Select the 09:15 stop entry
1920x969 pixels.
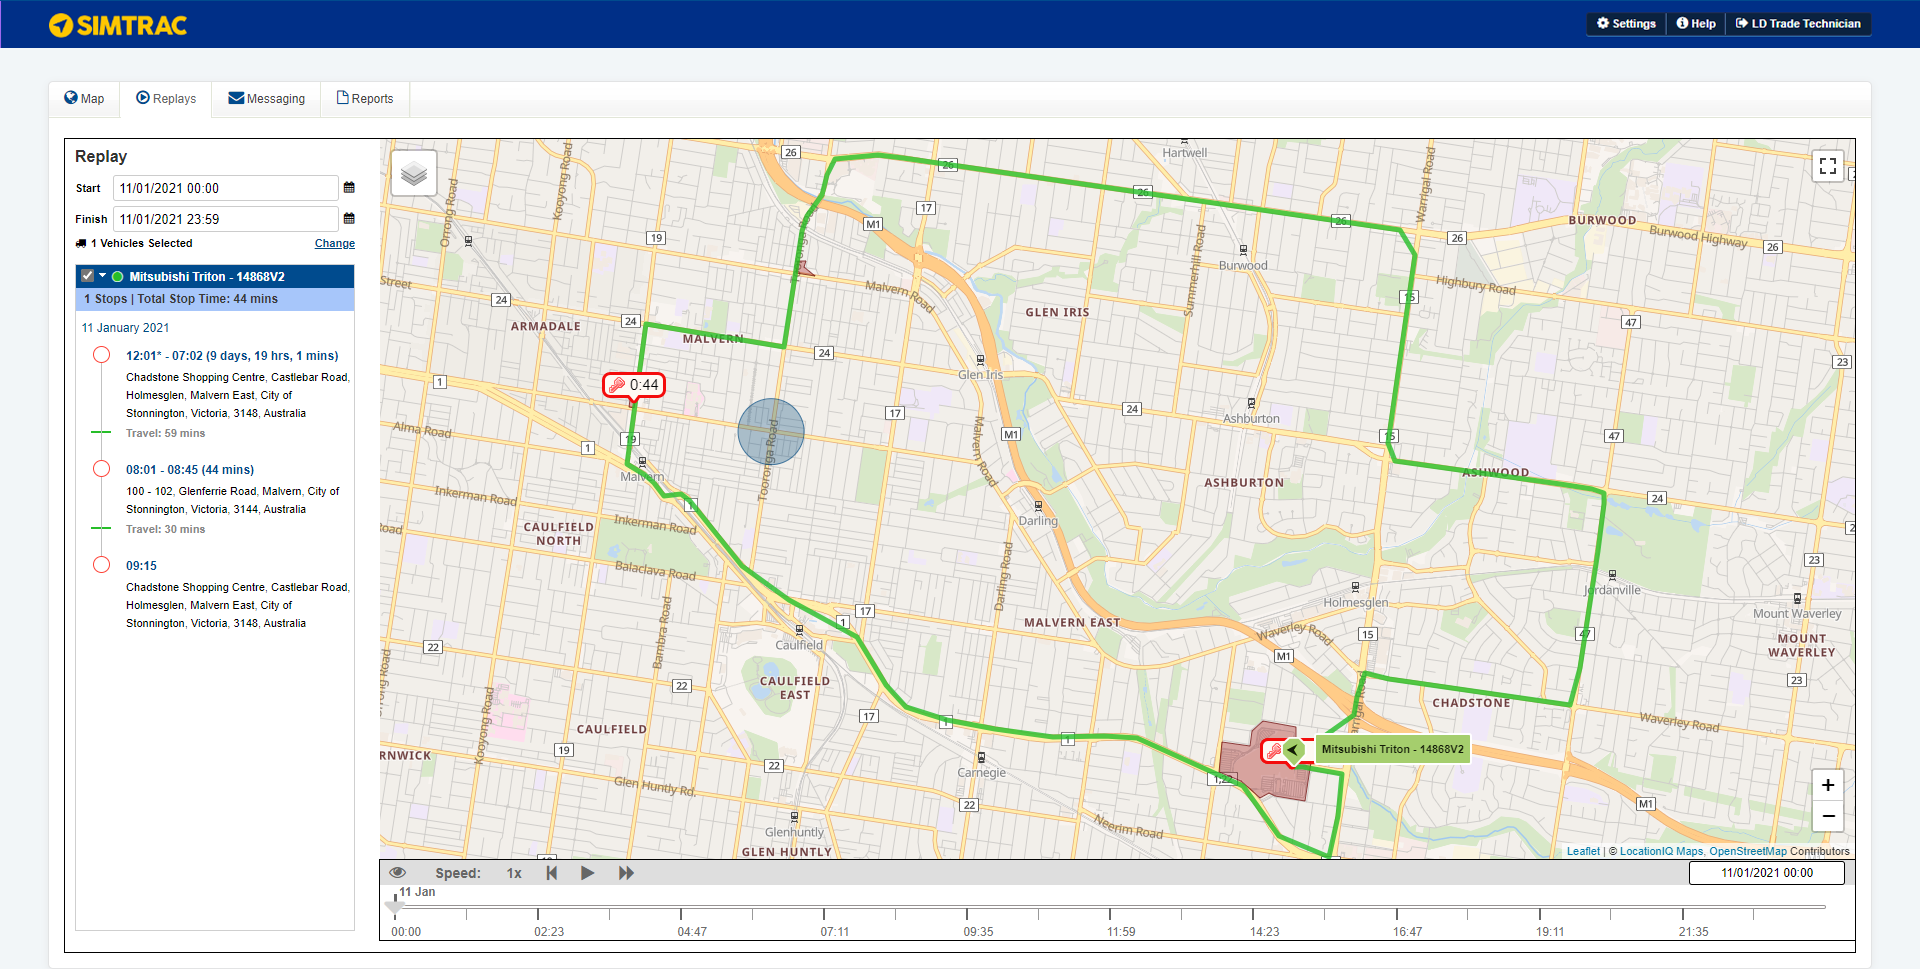pyautogui.click(x=141, y=566)
